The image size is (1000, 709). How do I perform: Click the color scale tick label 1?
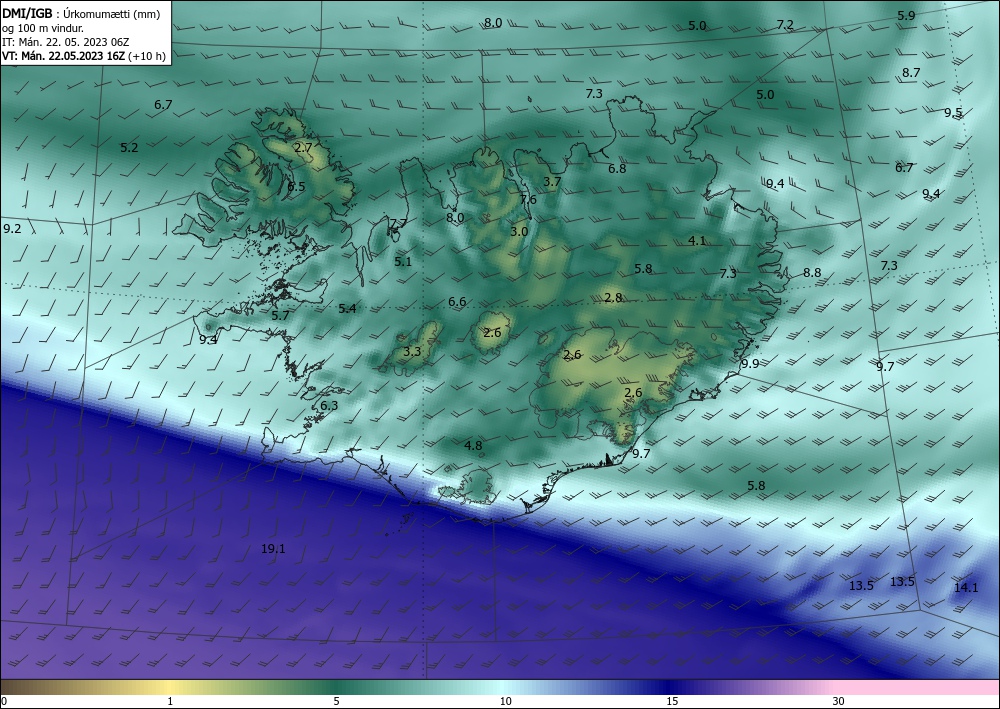click(x=170, y=701)
